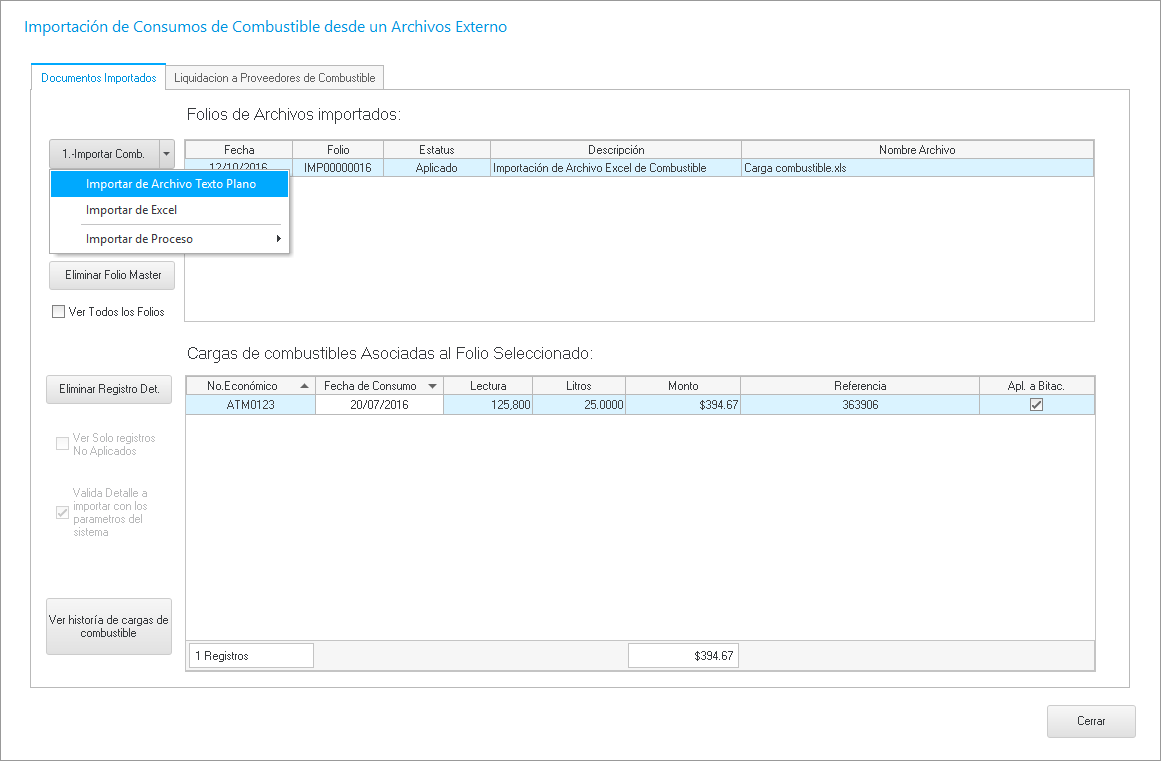The width and height of the screenshot is (1161, 761).
Task: Open Ver historia de cargas de combustible
Action: pos(109,626)
